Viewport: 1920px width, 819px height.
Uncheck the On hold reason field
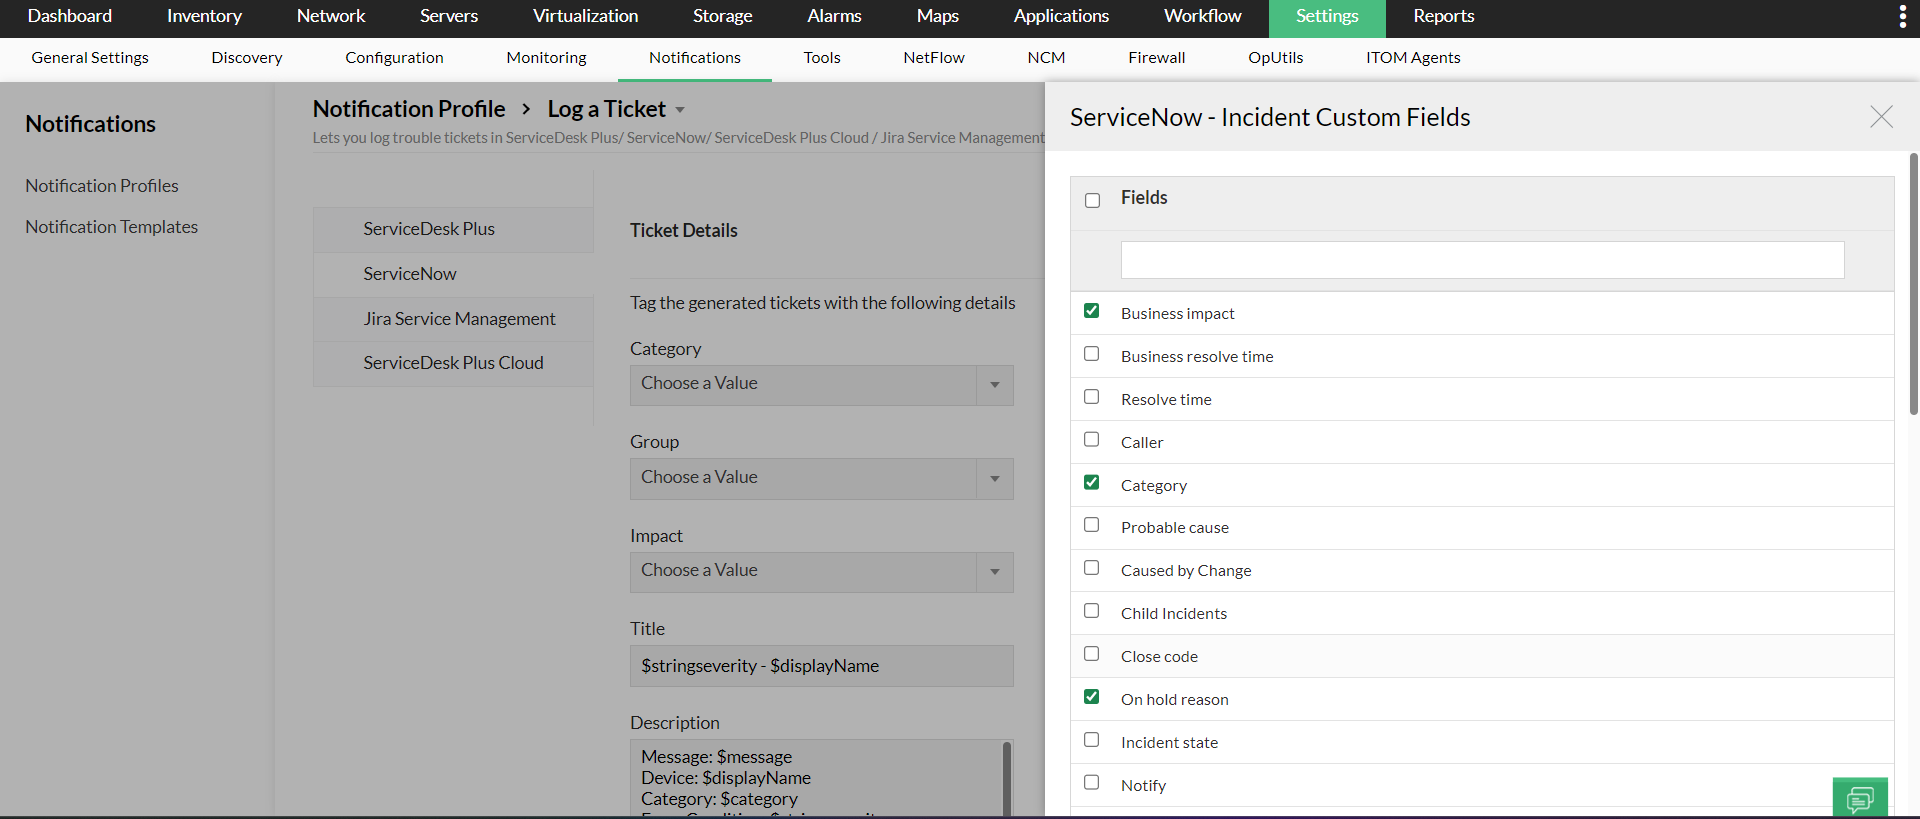[x=1091, y=697]
